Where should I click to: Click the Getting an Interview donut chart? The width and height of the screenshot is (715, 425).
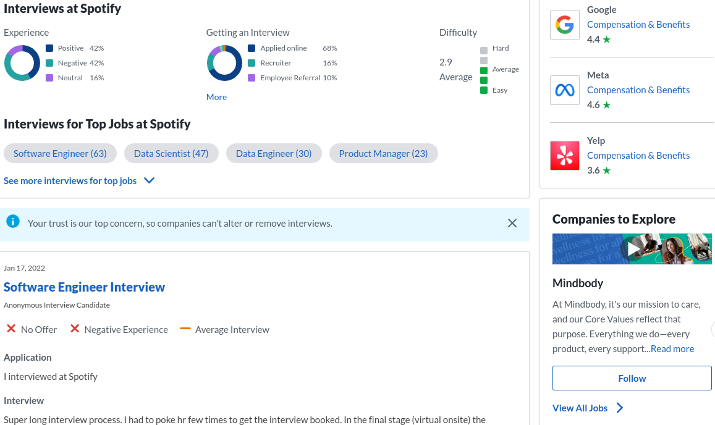[x=224, y=63]
